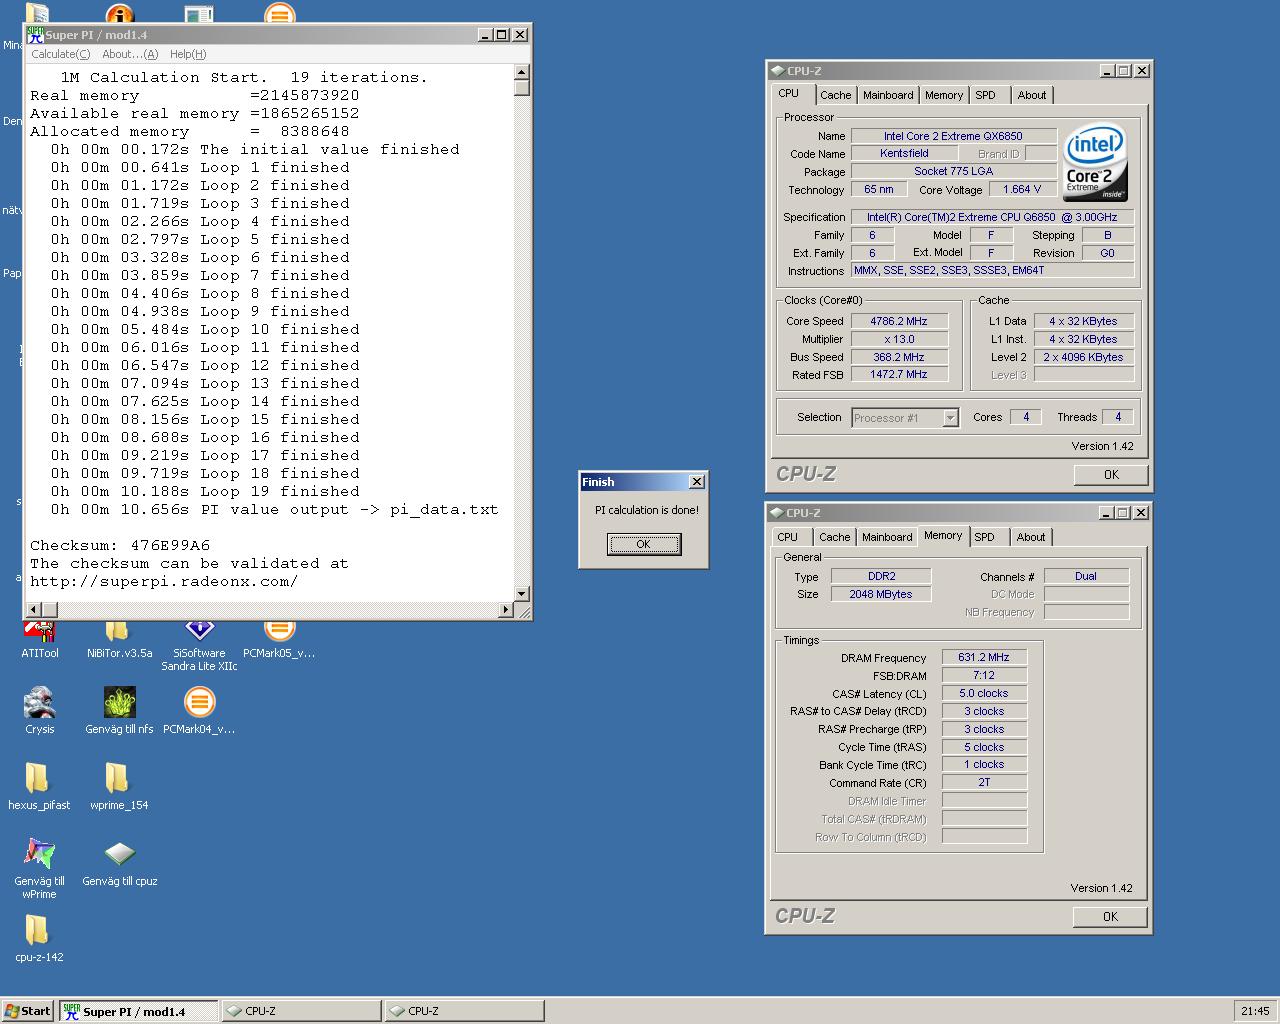Open the Calculate menu in Super PI

[60, 54]
